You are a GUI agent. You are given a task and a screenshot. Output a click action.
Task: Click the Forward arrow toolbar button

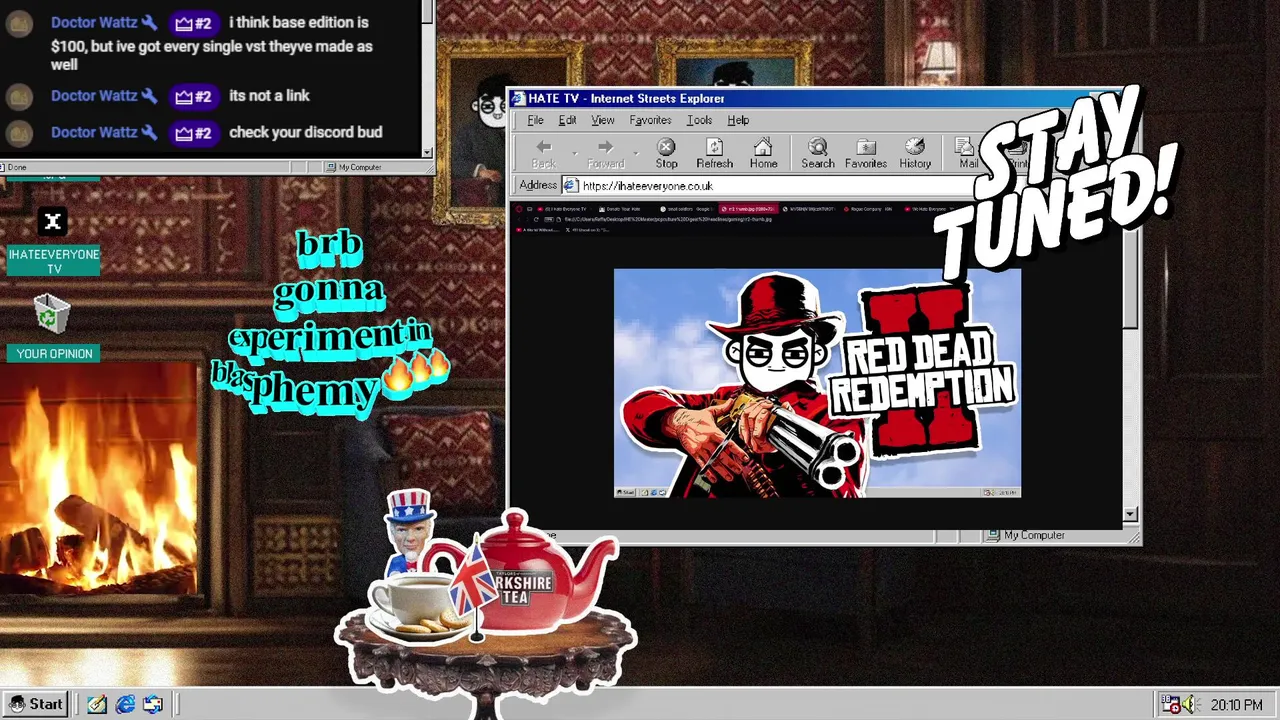click(x=605, y=148)
